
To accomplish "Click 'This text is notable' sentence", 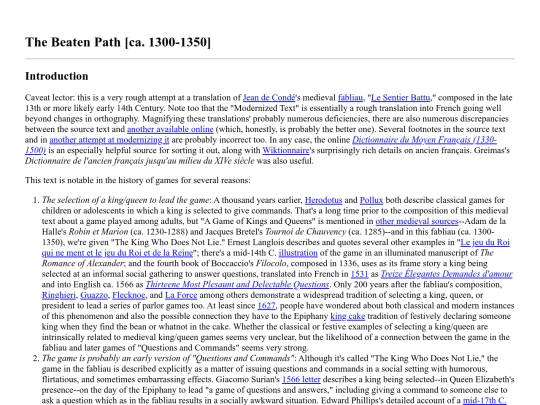I will click(x=138, y=180).
